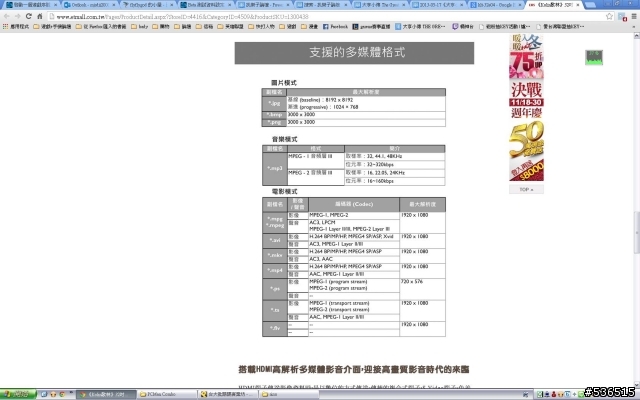The width and height of the screenshot is (640, 400).
Task: Switch to the Outlook tab
Action: pyautogui.click(x=89, y=5)
